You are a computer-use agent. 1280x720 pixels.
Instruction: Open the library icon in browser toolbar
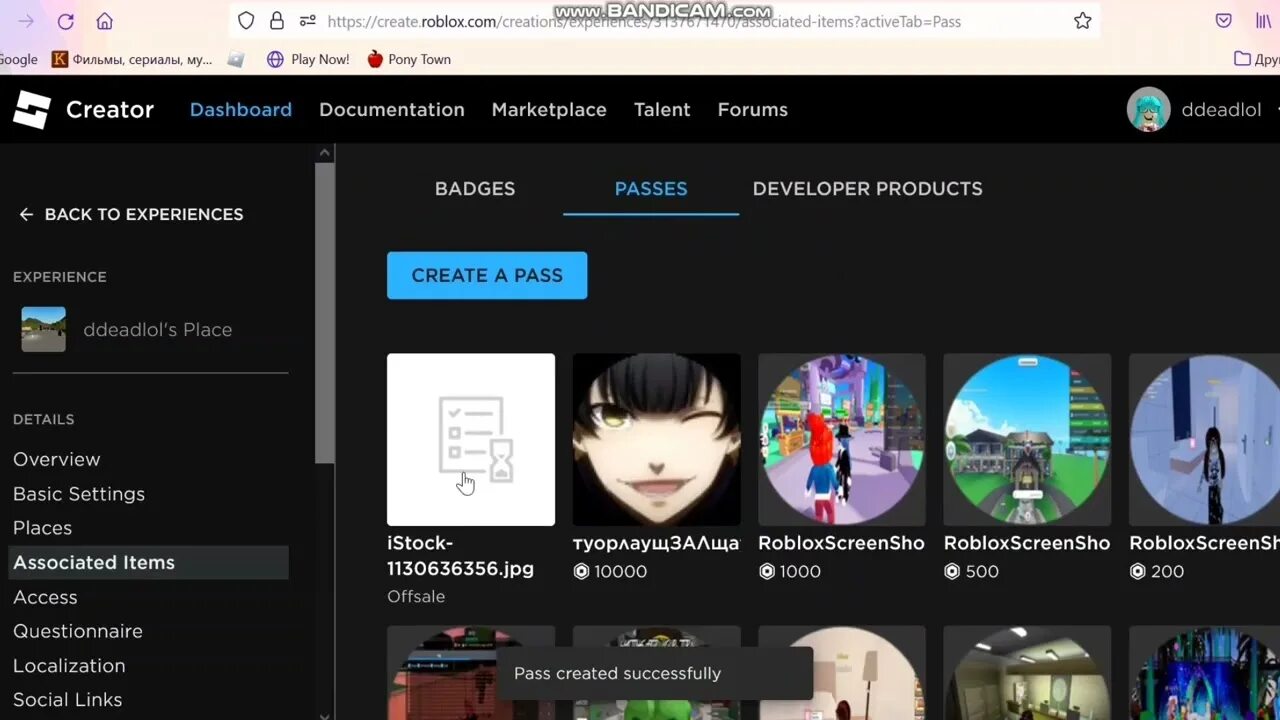pos(1264,20)
